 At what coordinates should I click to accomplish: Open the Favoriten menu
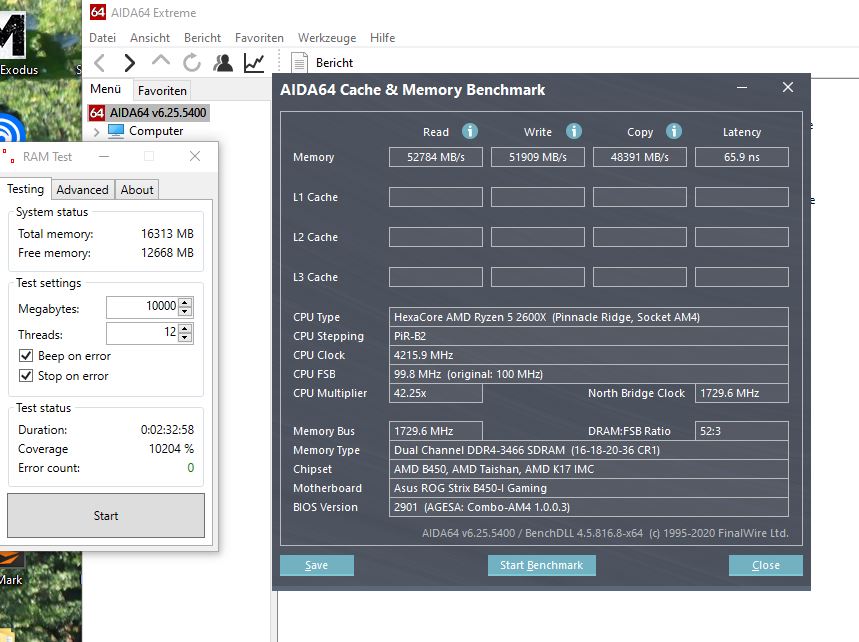259,38
